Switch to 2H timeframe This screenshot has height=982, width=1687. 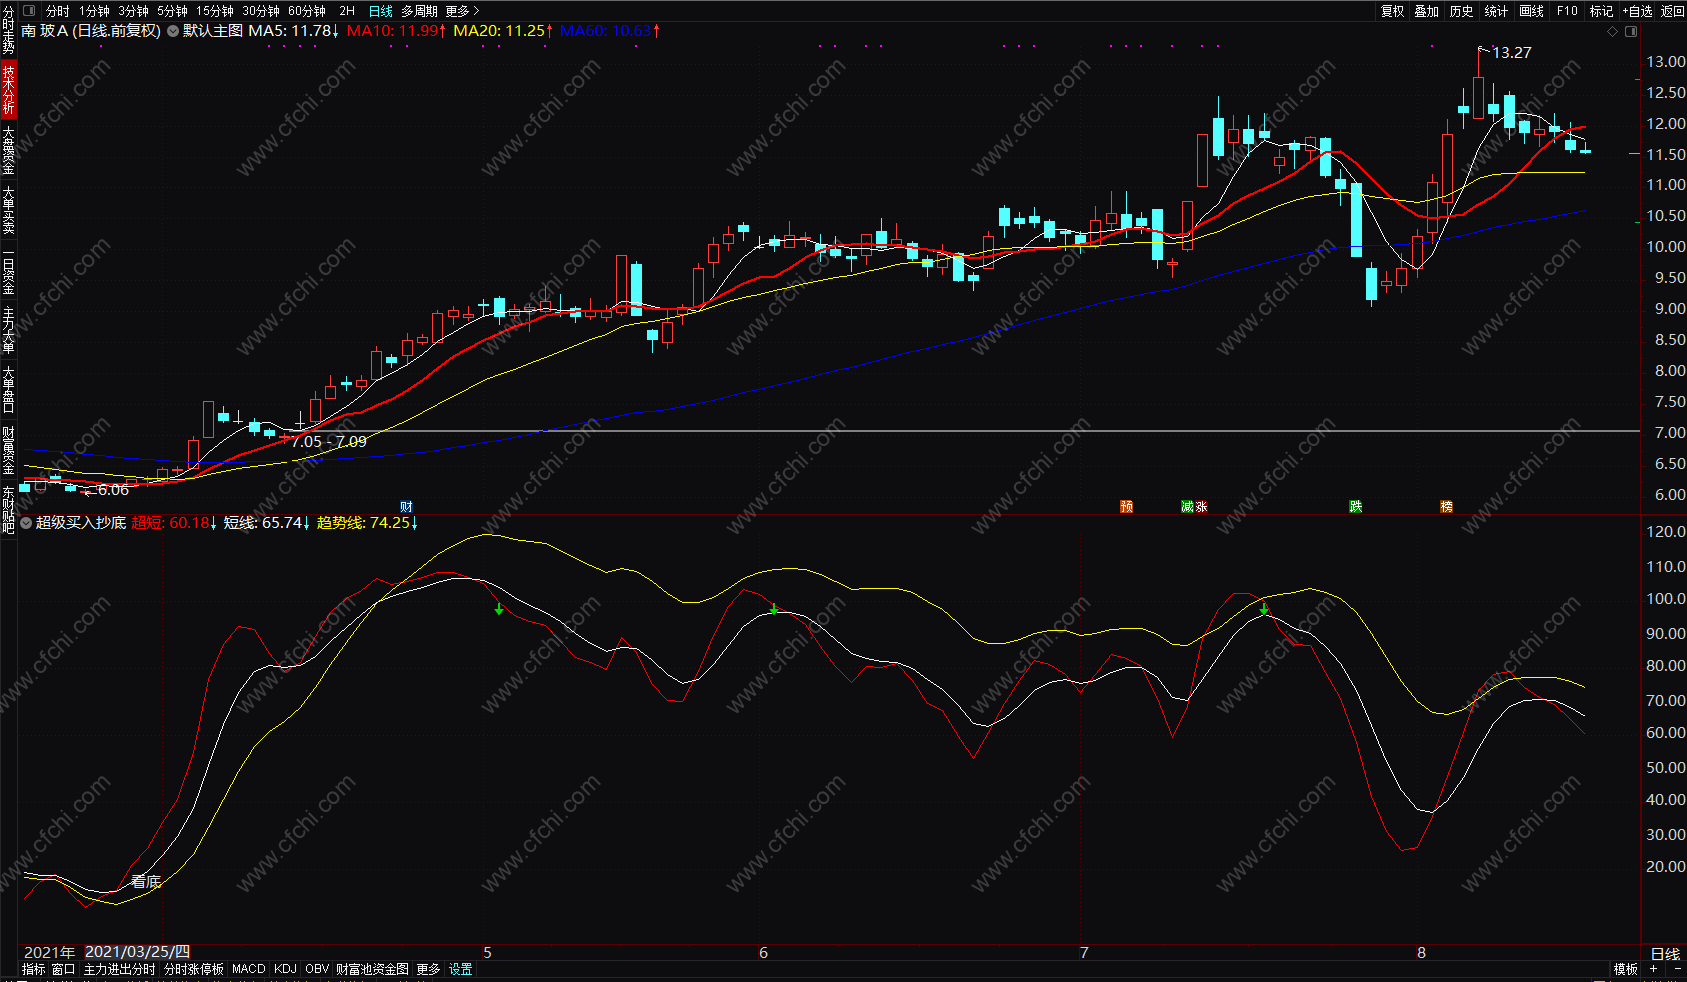[347, 11]
